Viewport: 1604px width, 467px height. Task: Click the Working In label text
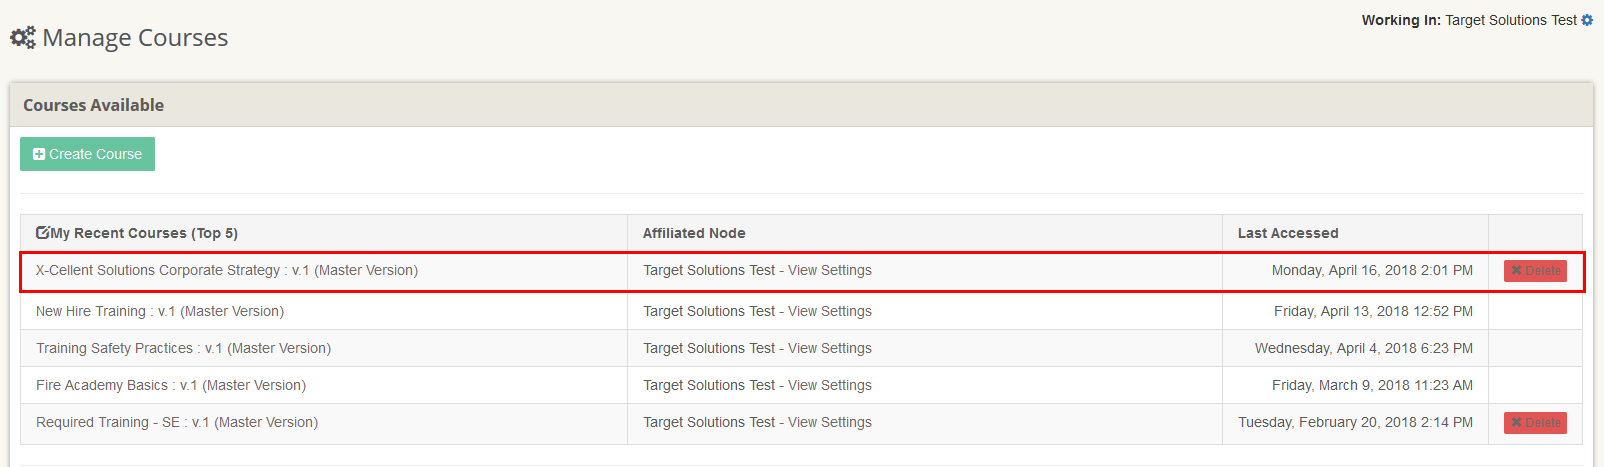[1400, 20]
